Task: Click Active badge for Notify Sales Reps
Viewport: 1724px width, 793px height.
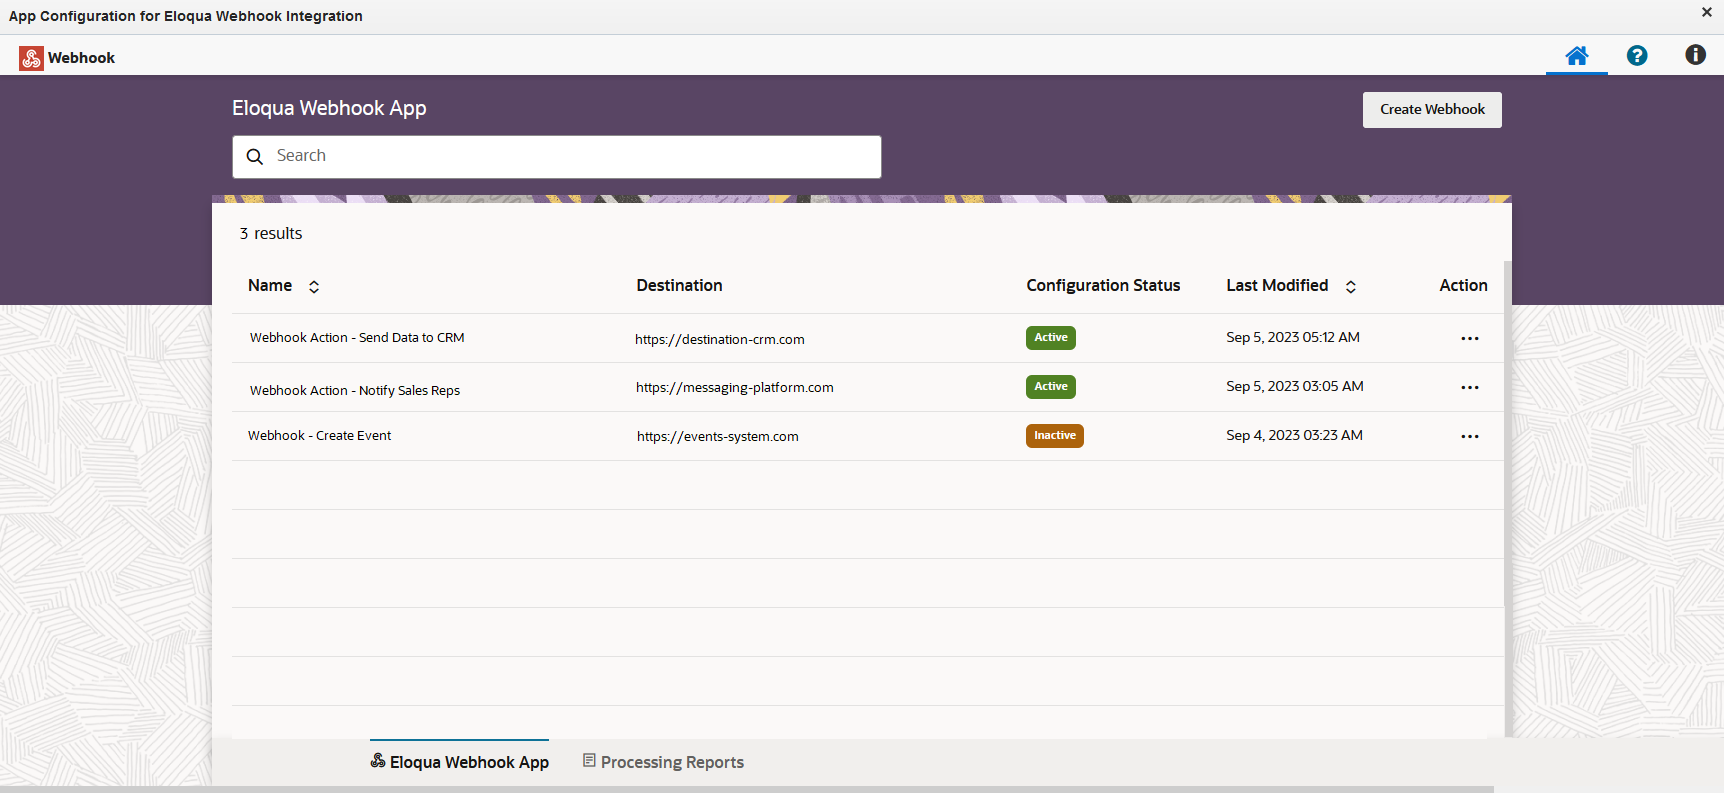Action: point(1051,387)
